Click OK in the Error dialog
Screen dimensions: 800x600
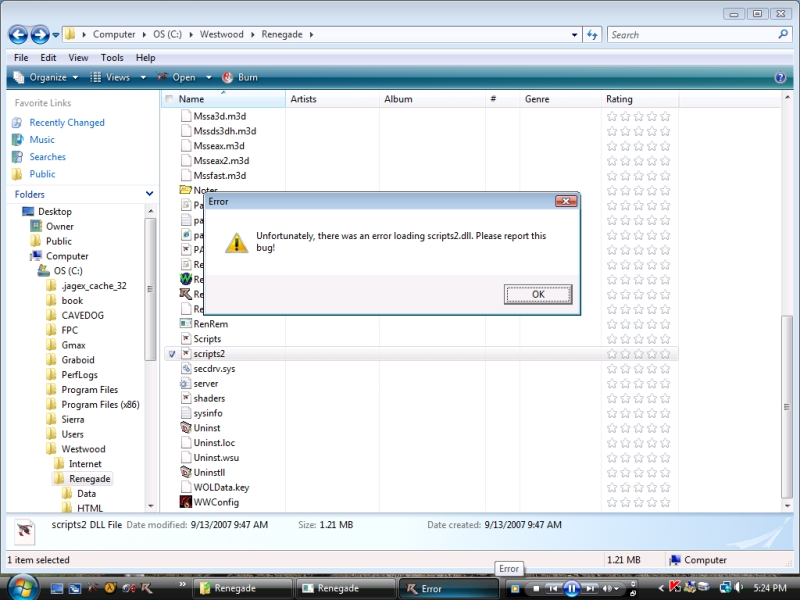click(538, 294)
